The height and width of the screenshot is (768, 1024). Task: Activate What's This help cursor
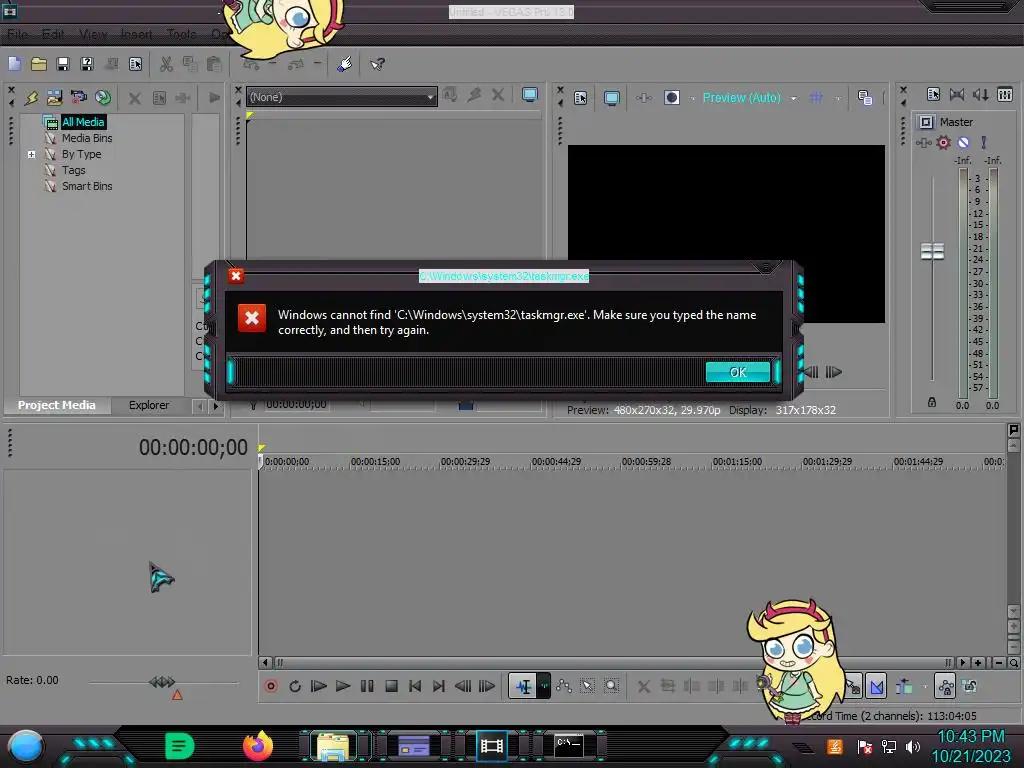pos(377,64)
